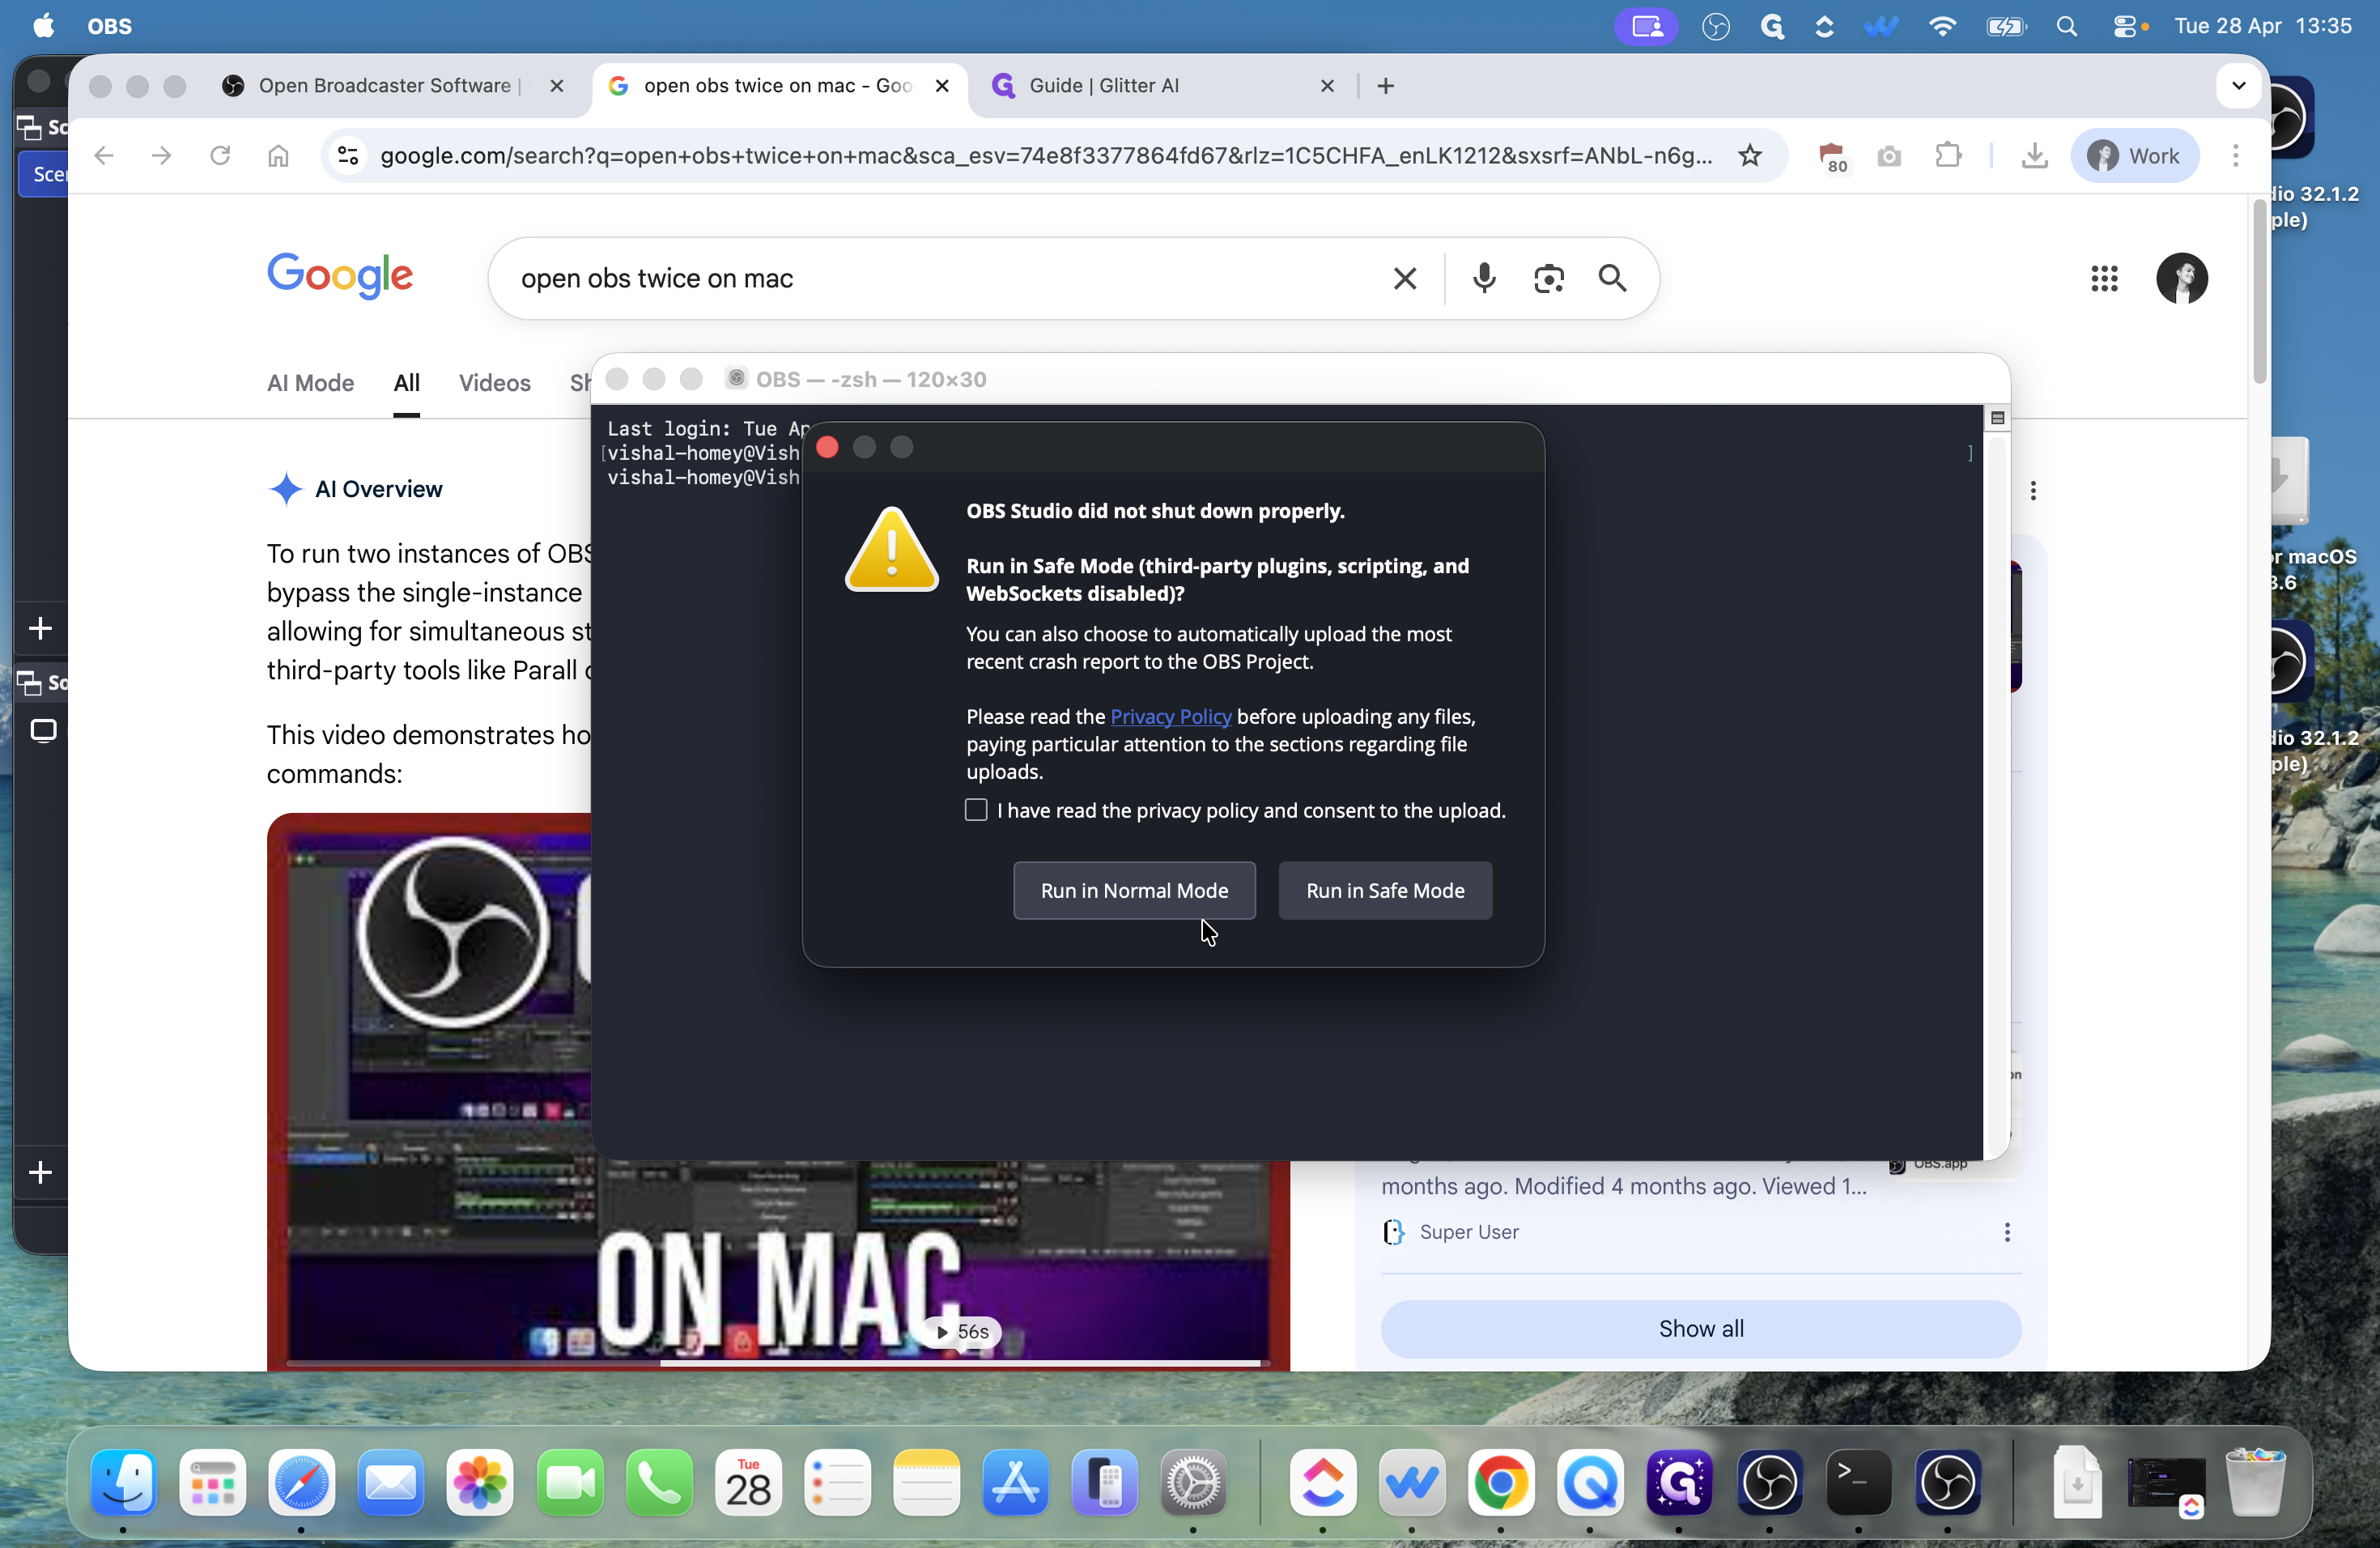Reload the current page

point(220,156)
